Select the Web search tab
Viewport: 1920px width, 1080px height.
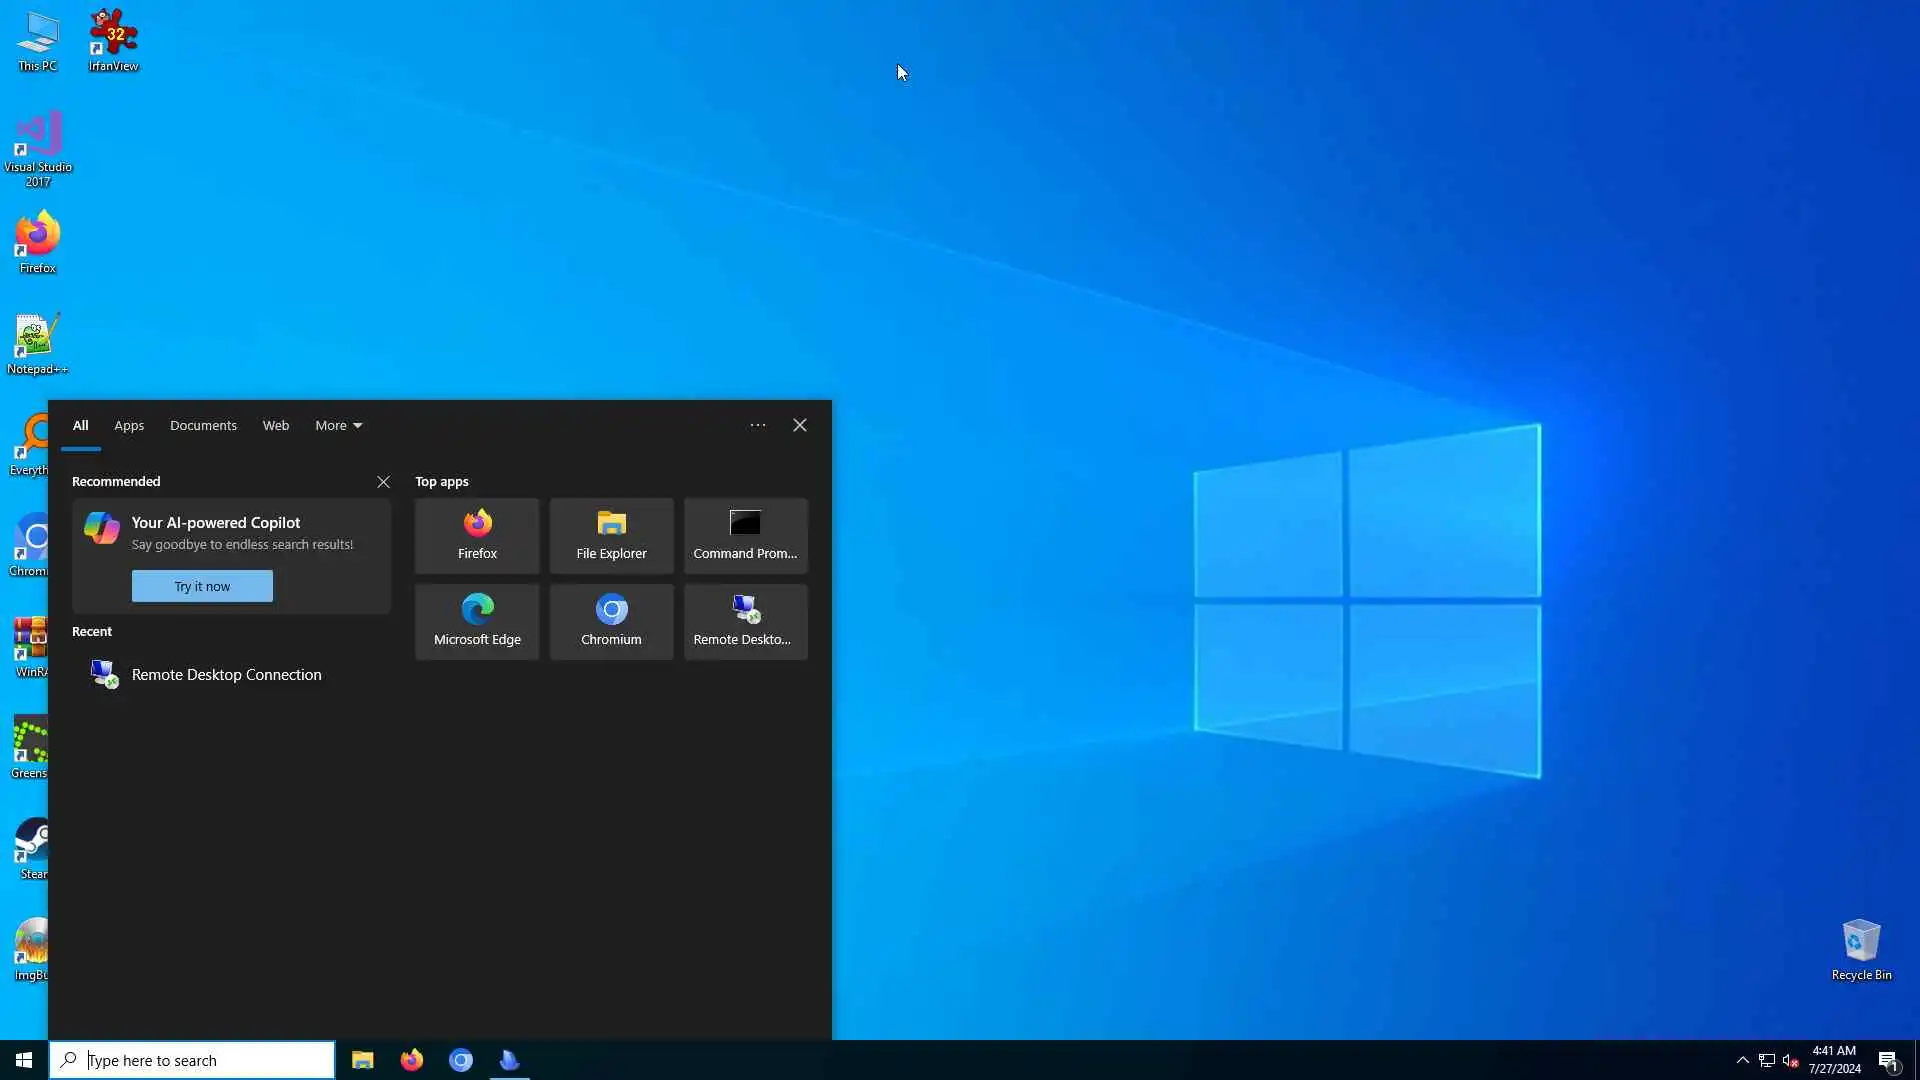(276, 425)
